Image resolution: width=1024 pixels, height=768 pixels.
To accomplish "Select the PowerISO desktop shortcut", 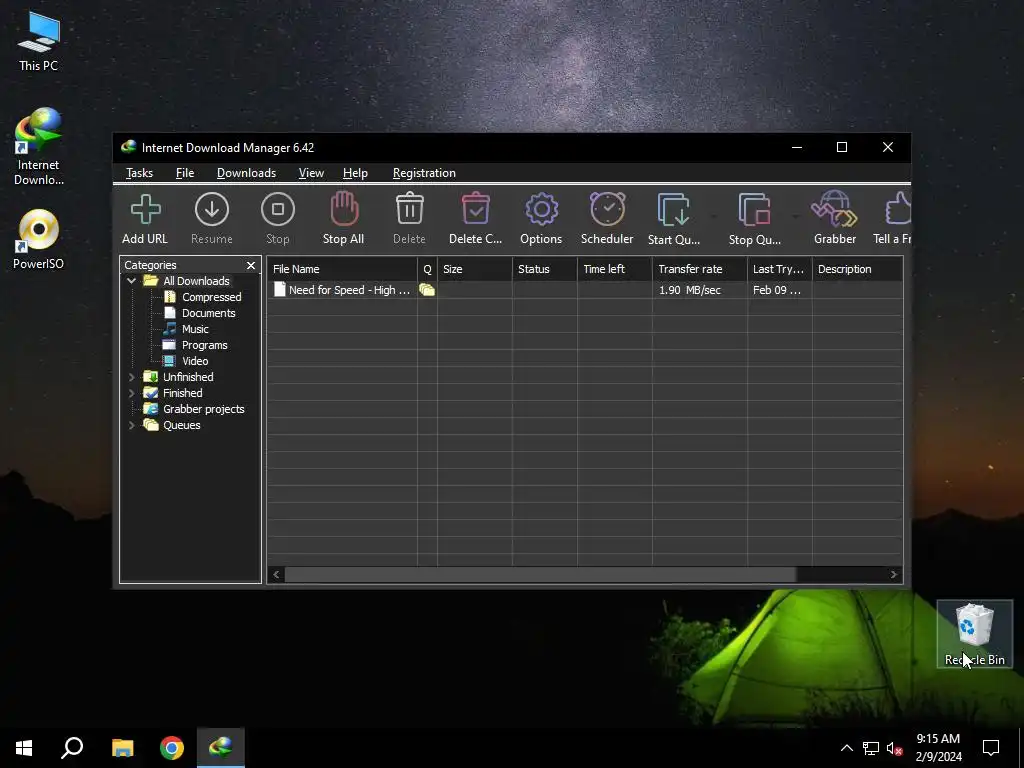I will coord(39,239).
